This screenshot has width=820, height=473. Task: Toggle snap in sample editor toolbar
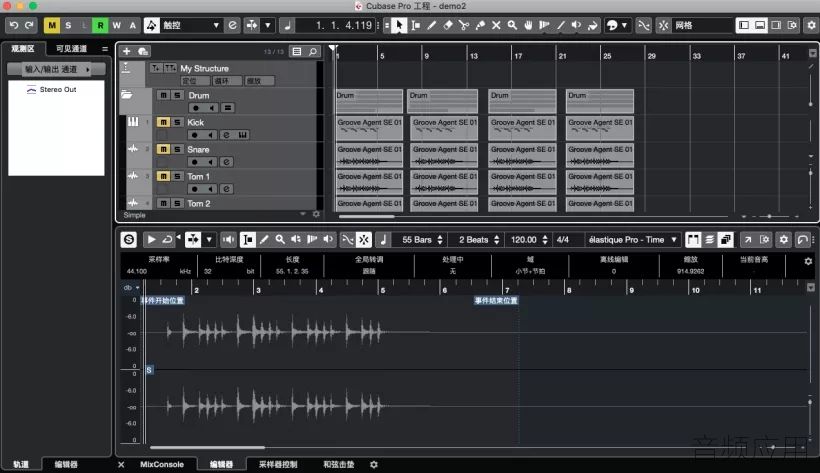click(x=363, y=240)
